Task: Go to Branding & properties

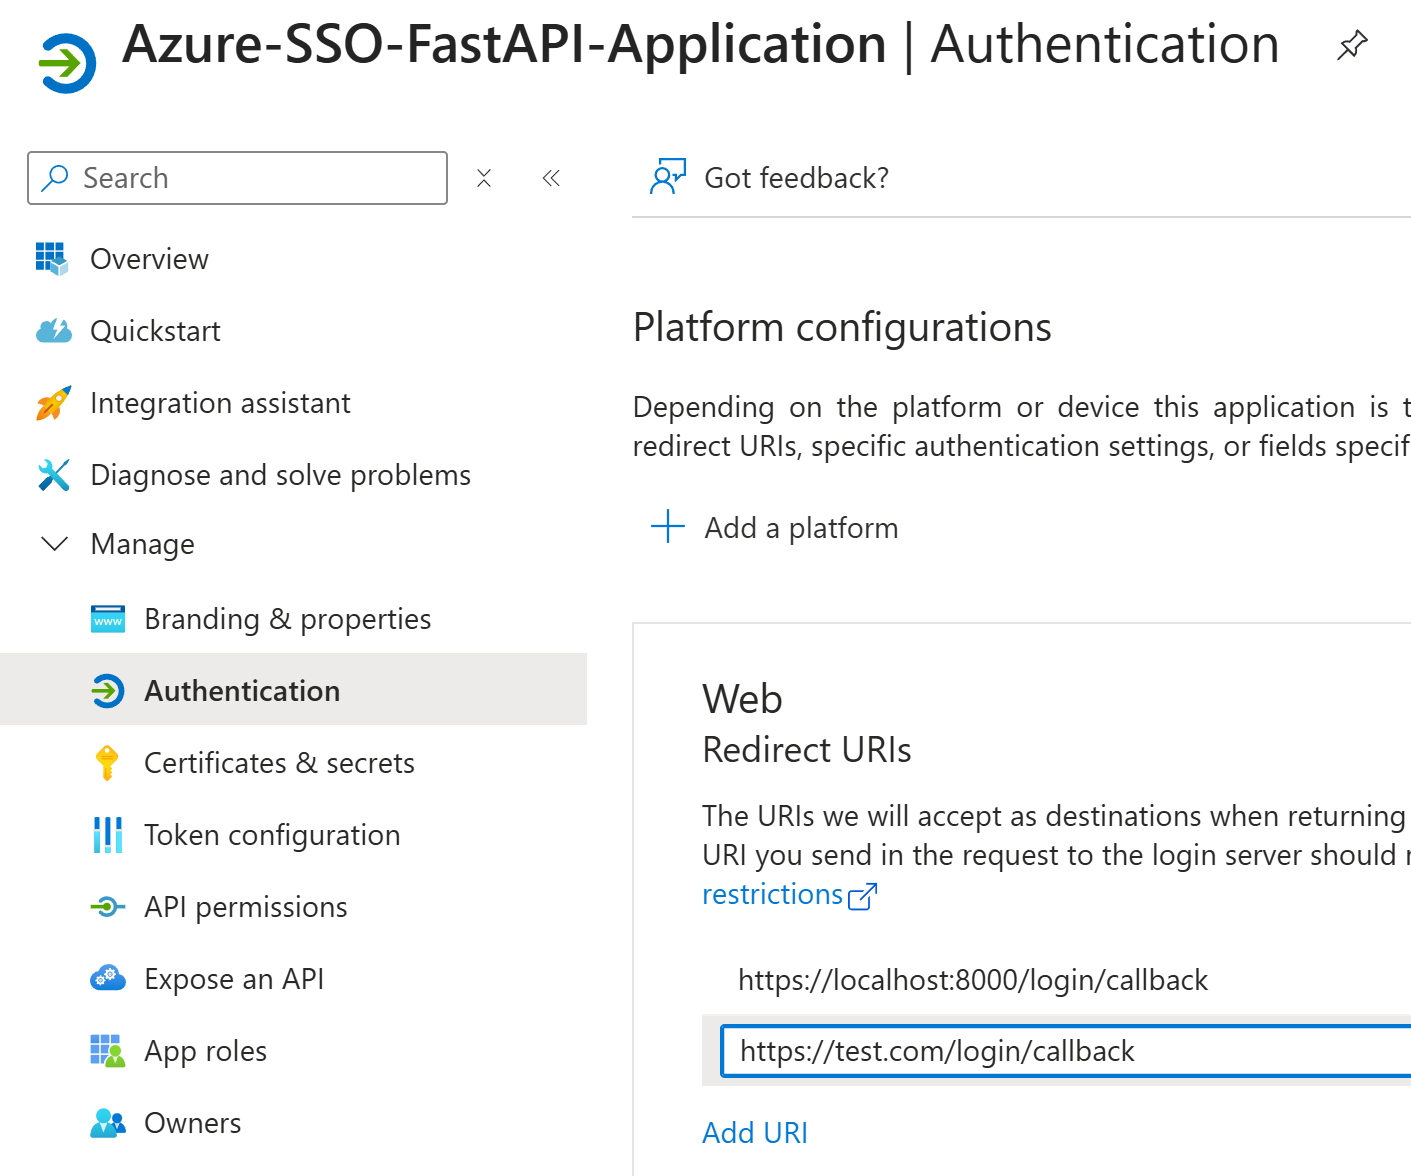Action: pos(287,619)
